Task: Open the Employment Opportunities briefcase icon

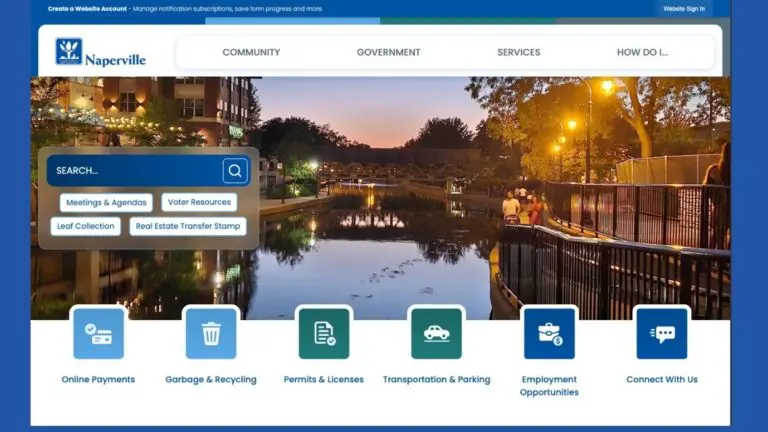Action: pyautogui.click(x=549, y=334)
